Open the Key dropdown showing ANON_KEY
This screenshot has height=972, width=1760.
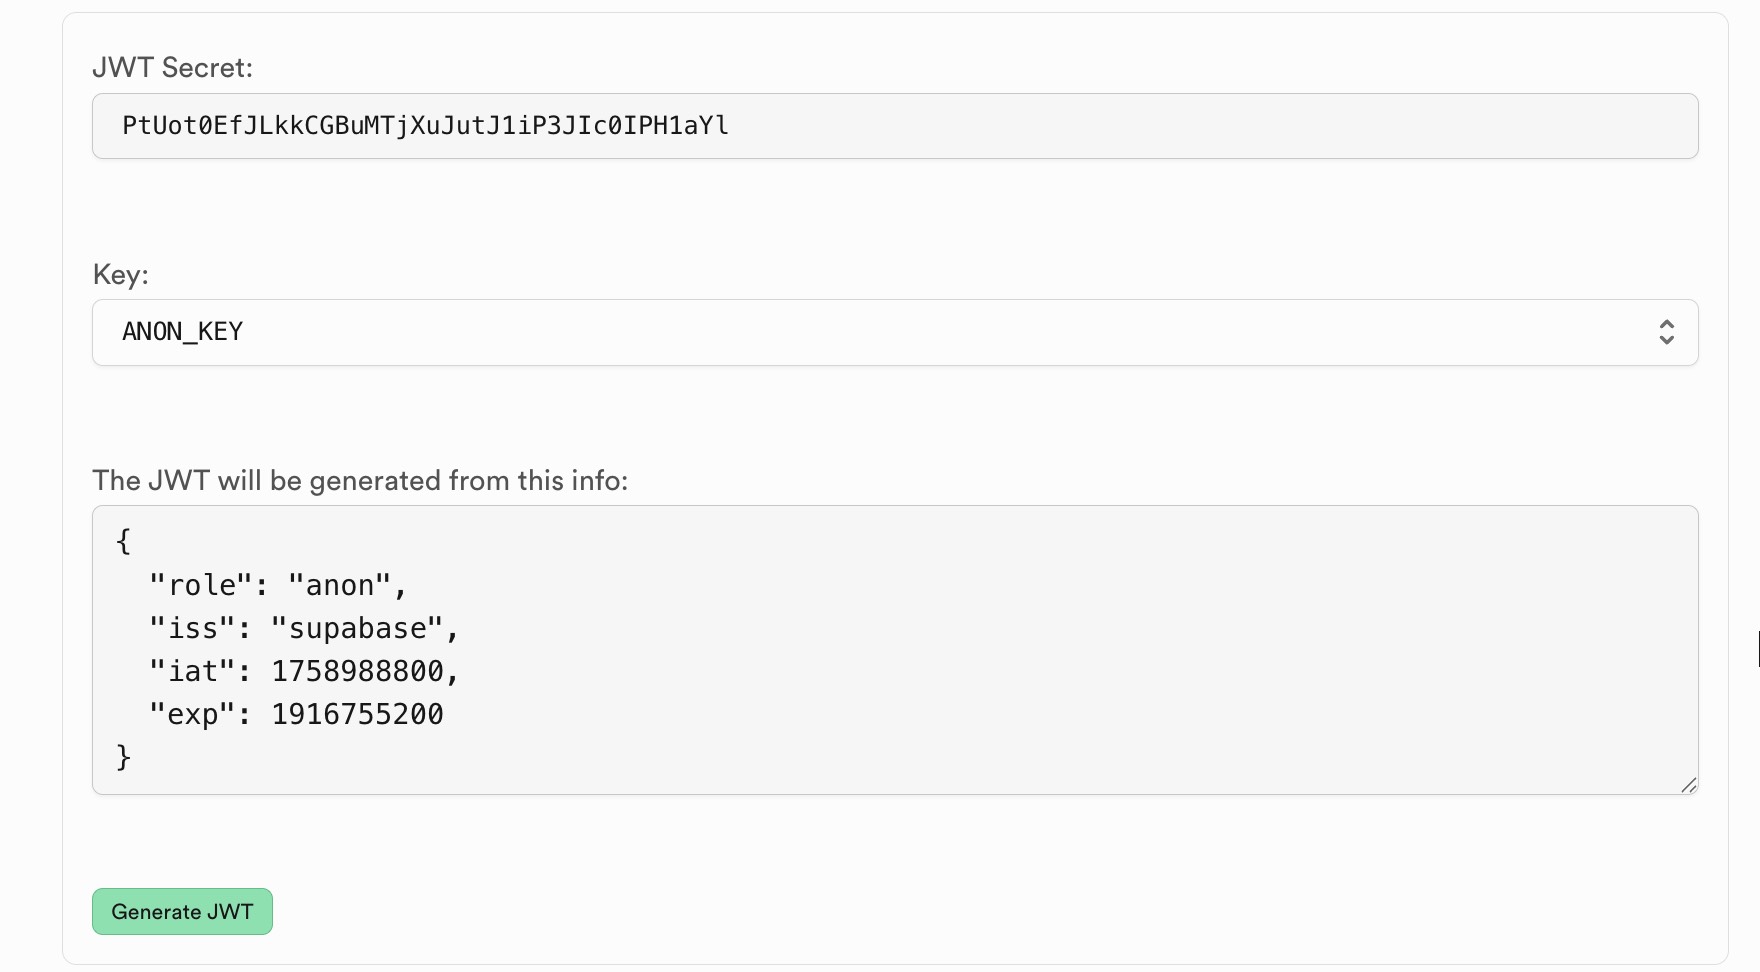pyautogui.click(x=894, y=332)
